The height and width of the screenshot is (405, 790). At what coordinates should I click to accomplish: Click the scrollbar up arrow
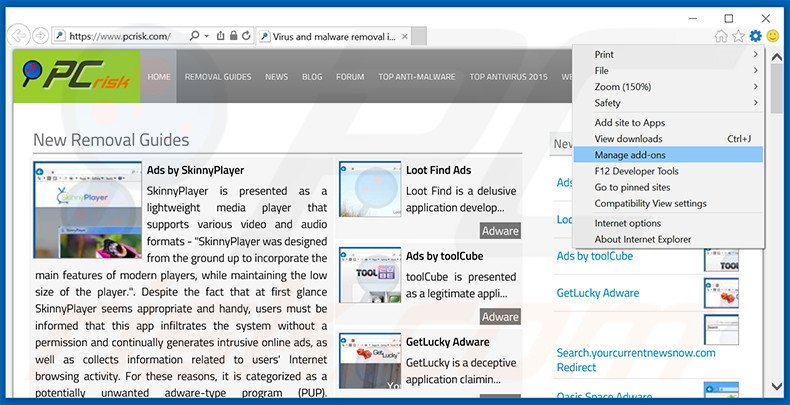click(x=776, y=57)
